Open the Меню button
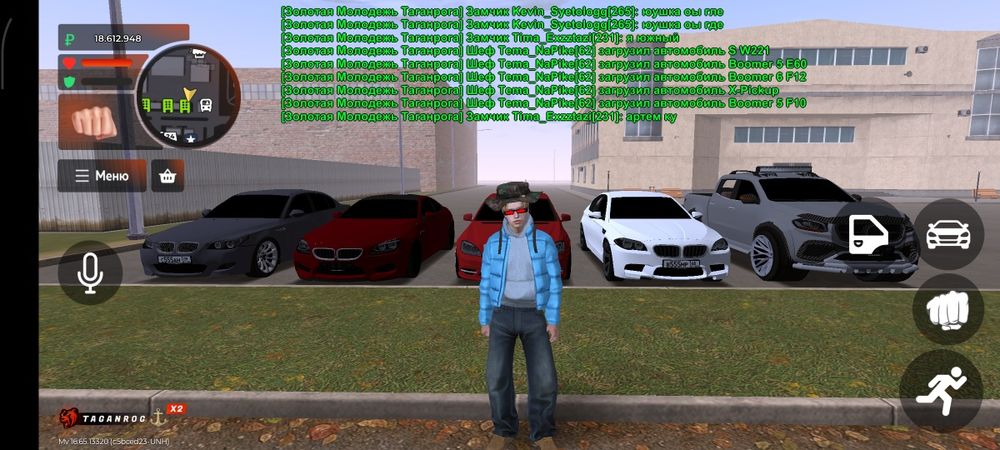The width and height of the screenshot is (1000, 450). (x=102, y=176)
